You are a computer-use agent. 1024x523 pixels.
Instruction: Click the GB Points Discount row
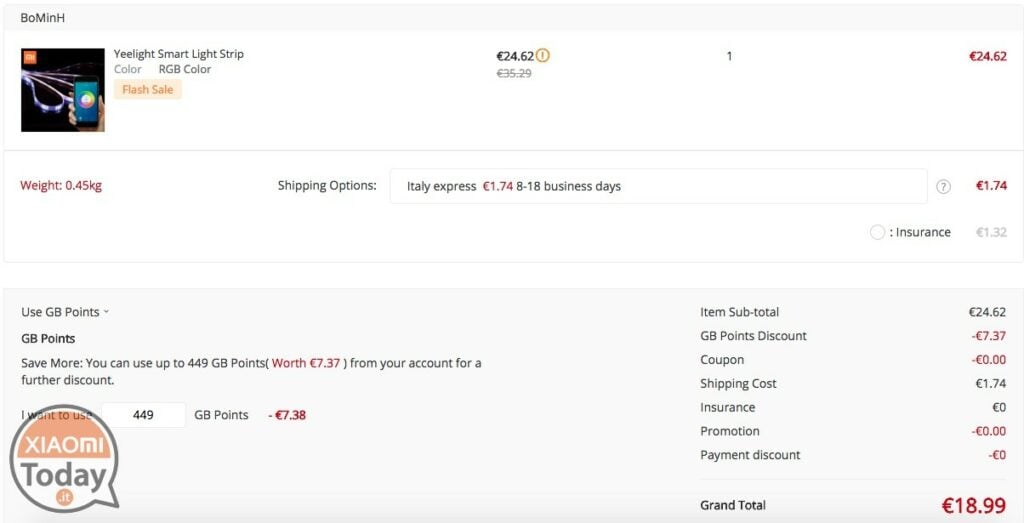(x=853, y=336)
